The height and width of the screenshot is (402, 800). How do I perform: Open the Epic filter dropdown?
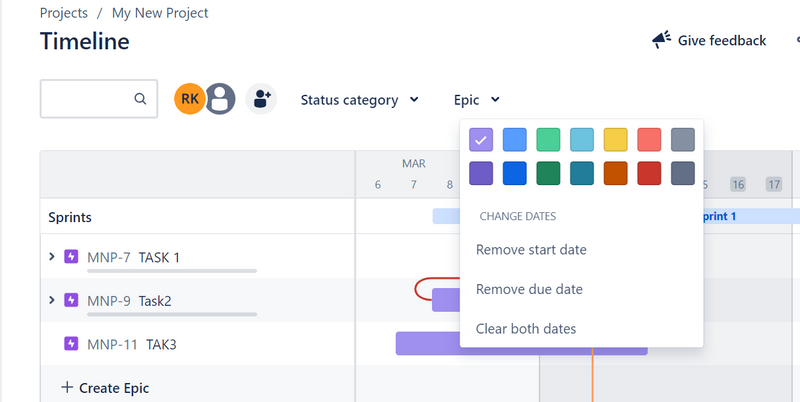(476, 100)
